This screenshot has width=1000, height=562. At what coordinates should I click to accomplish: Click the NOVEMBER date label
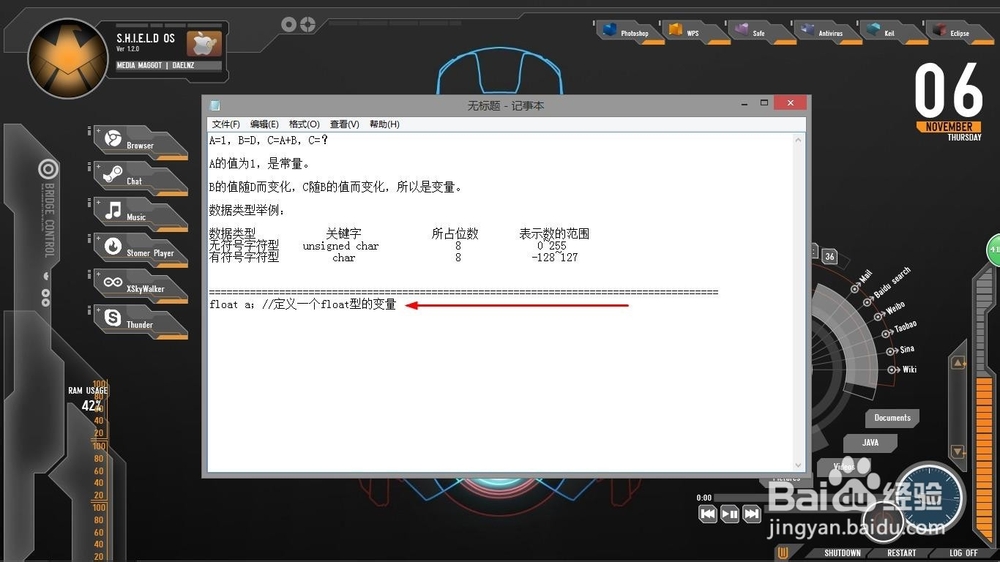(949, 127)
